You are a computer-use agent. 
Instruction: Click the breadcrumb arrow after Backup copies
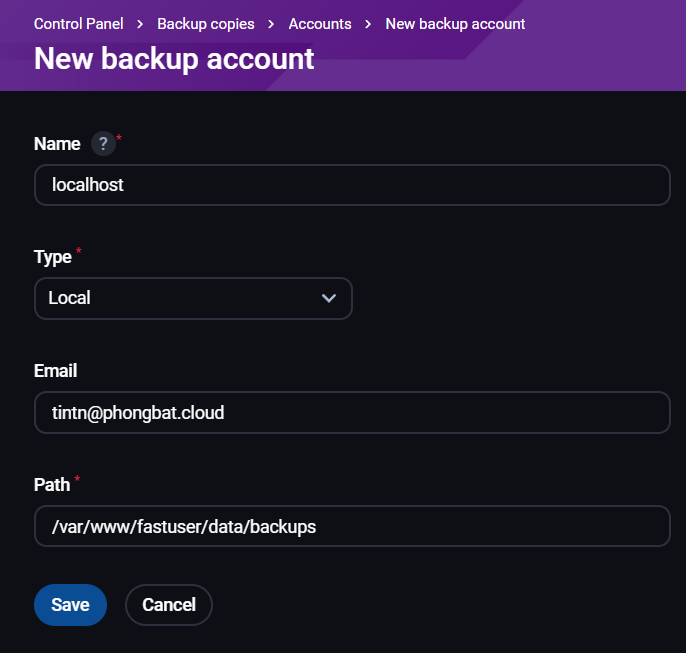[271, 23]
